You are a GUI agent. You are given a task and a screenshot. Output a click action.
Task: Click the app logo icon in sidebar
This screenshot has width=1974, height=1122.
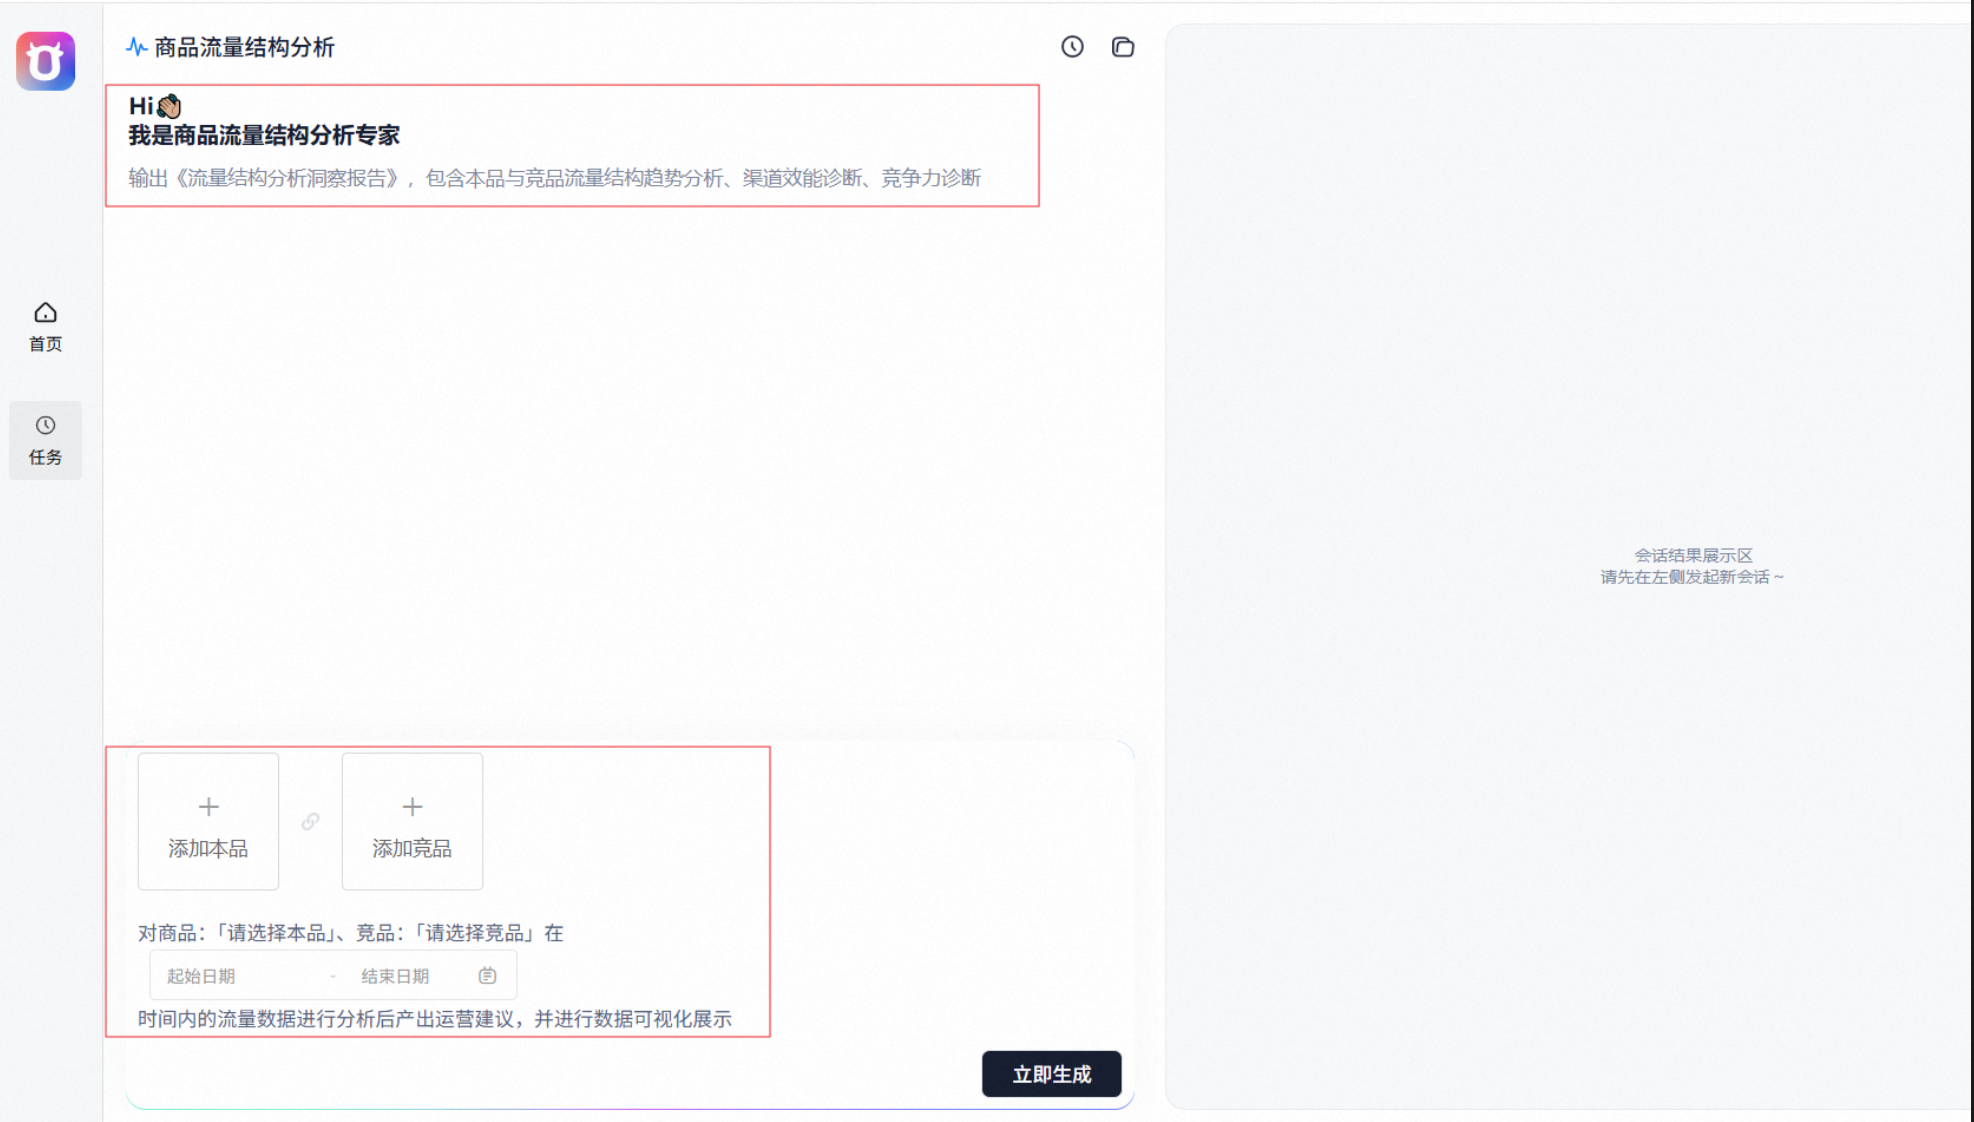45,61
